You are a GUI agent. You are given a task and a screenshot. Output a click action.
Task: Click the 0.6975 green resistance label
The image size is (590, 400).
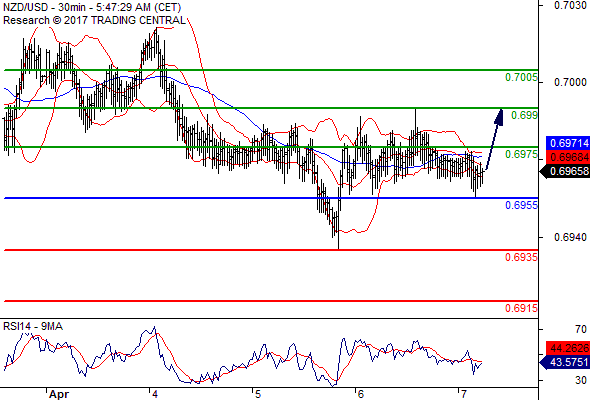521,154
